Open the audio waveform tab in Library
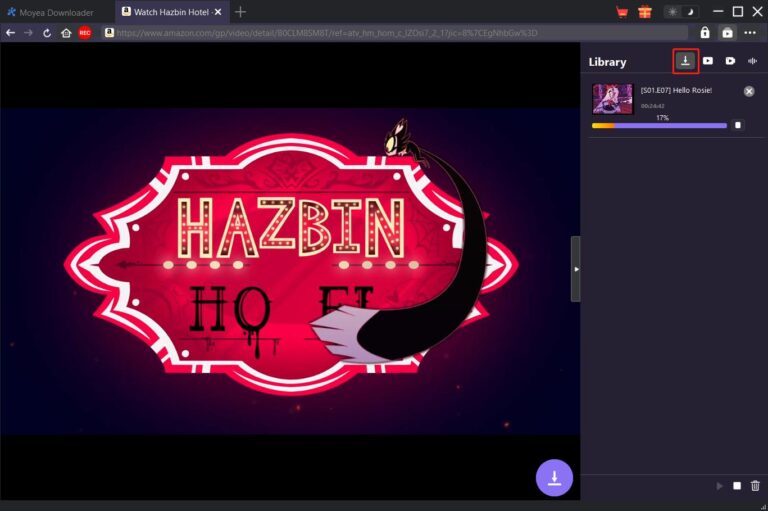 point(752,61)
